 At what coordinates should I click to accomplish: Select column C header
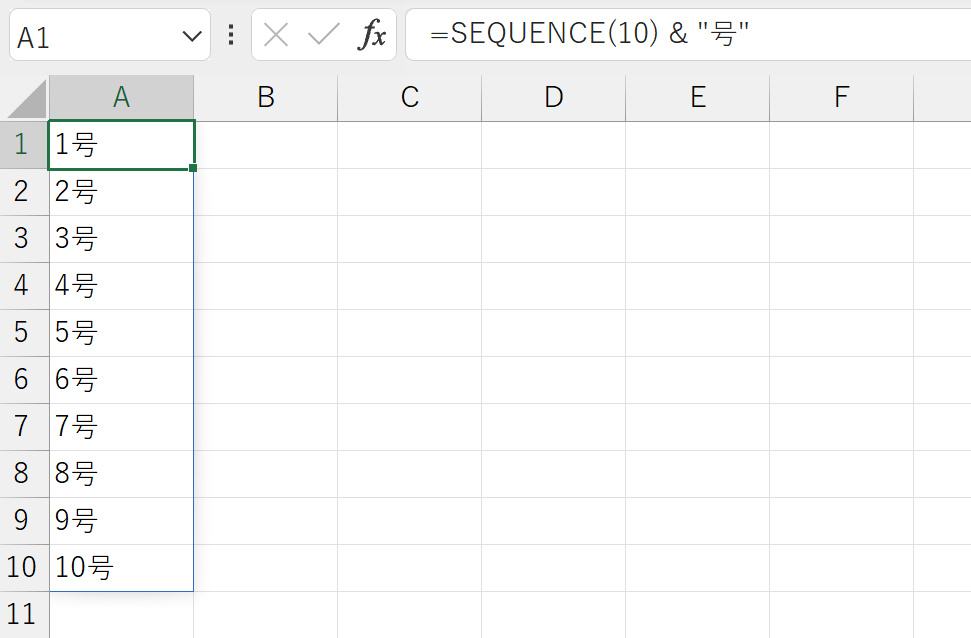click(410, 98)
